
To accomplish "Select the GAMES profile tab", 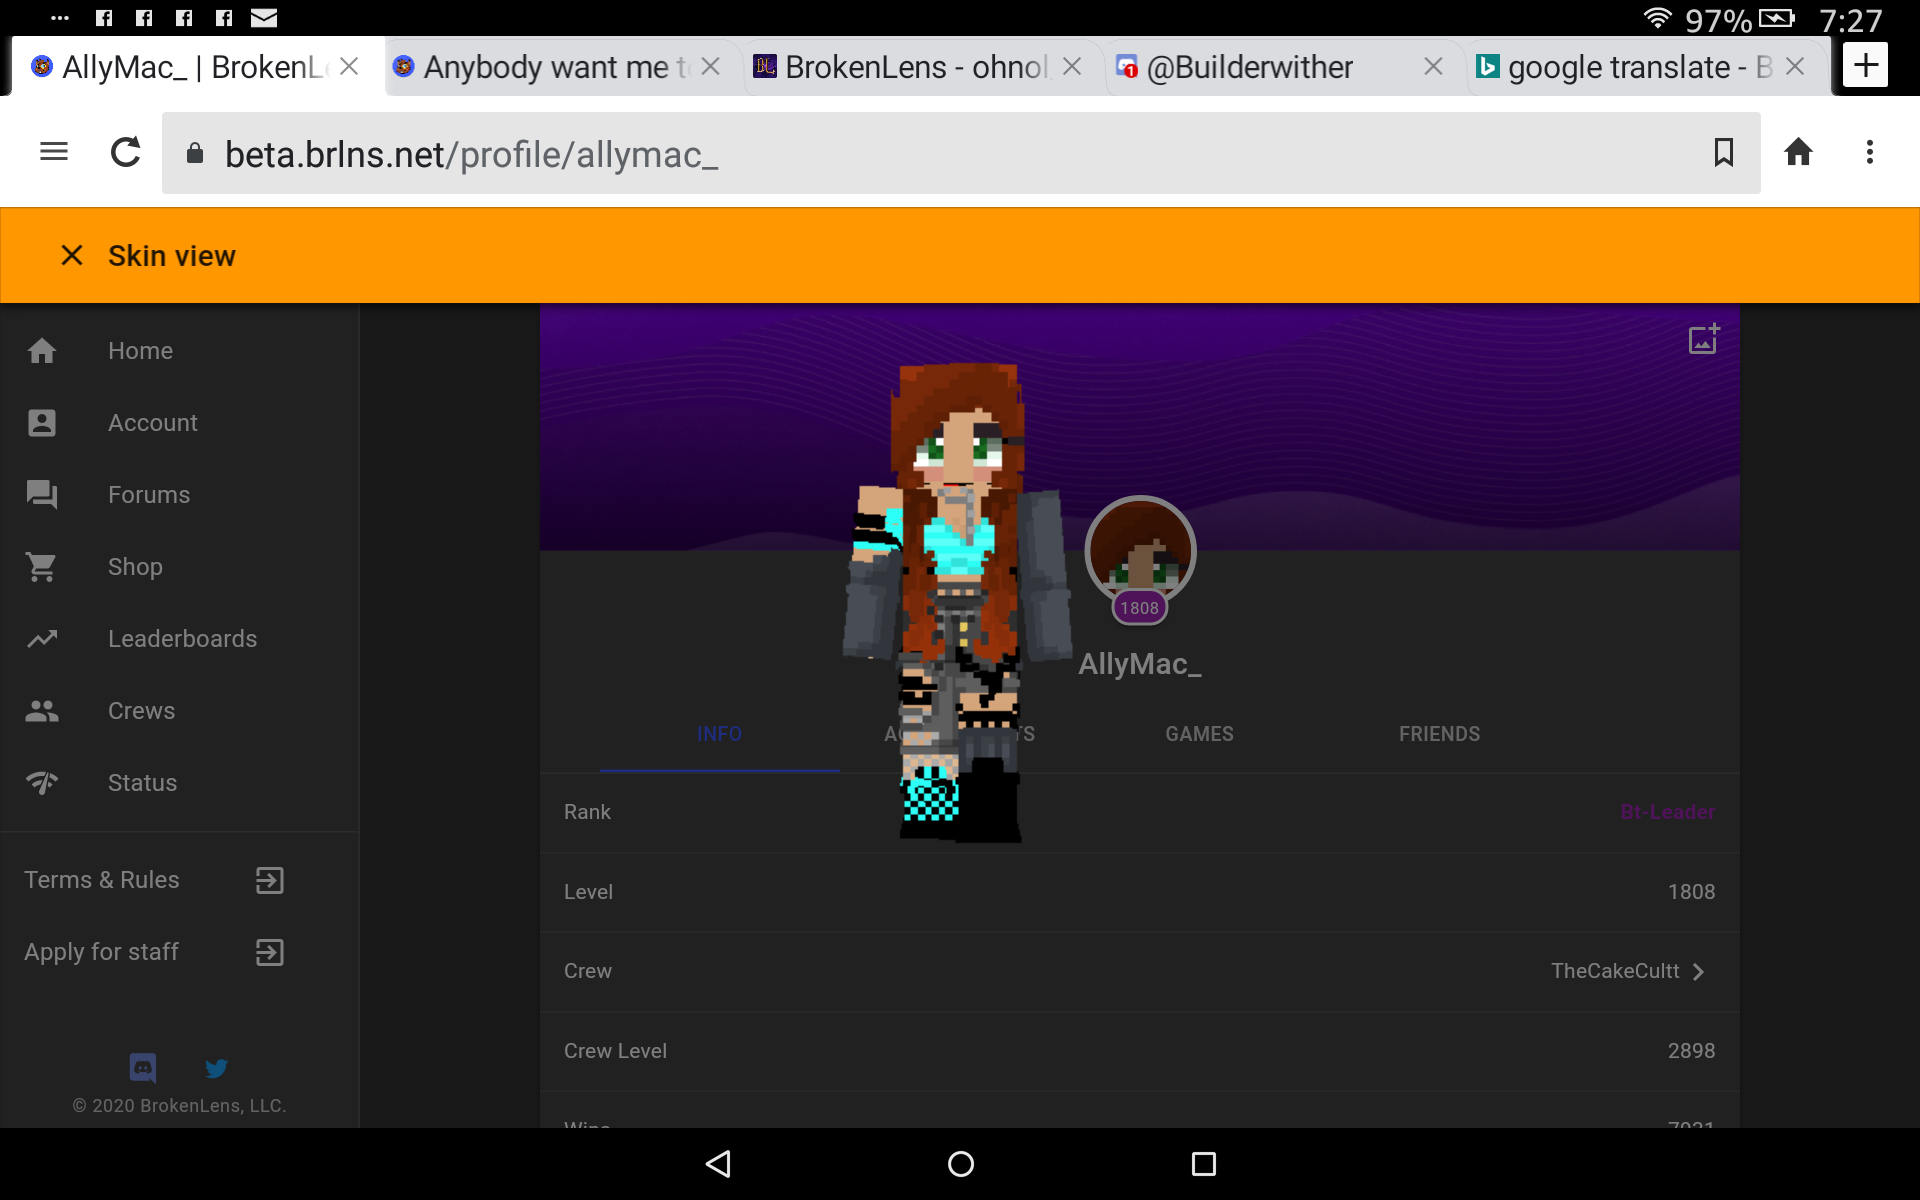I will [1200, 734].
